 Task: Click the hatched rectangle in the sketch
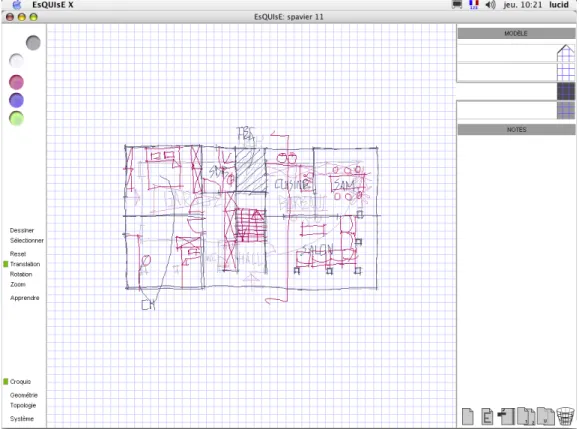pos(251,170)
